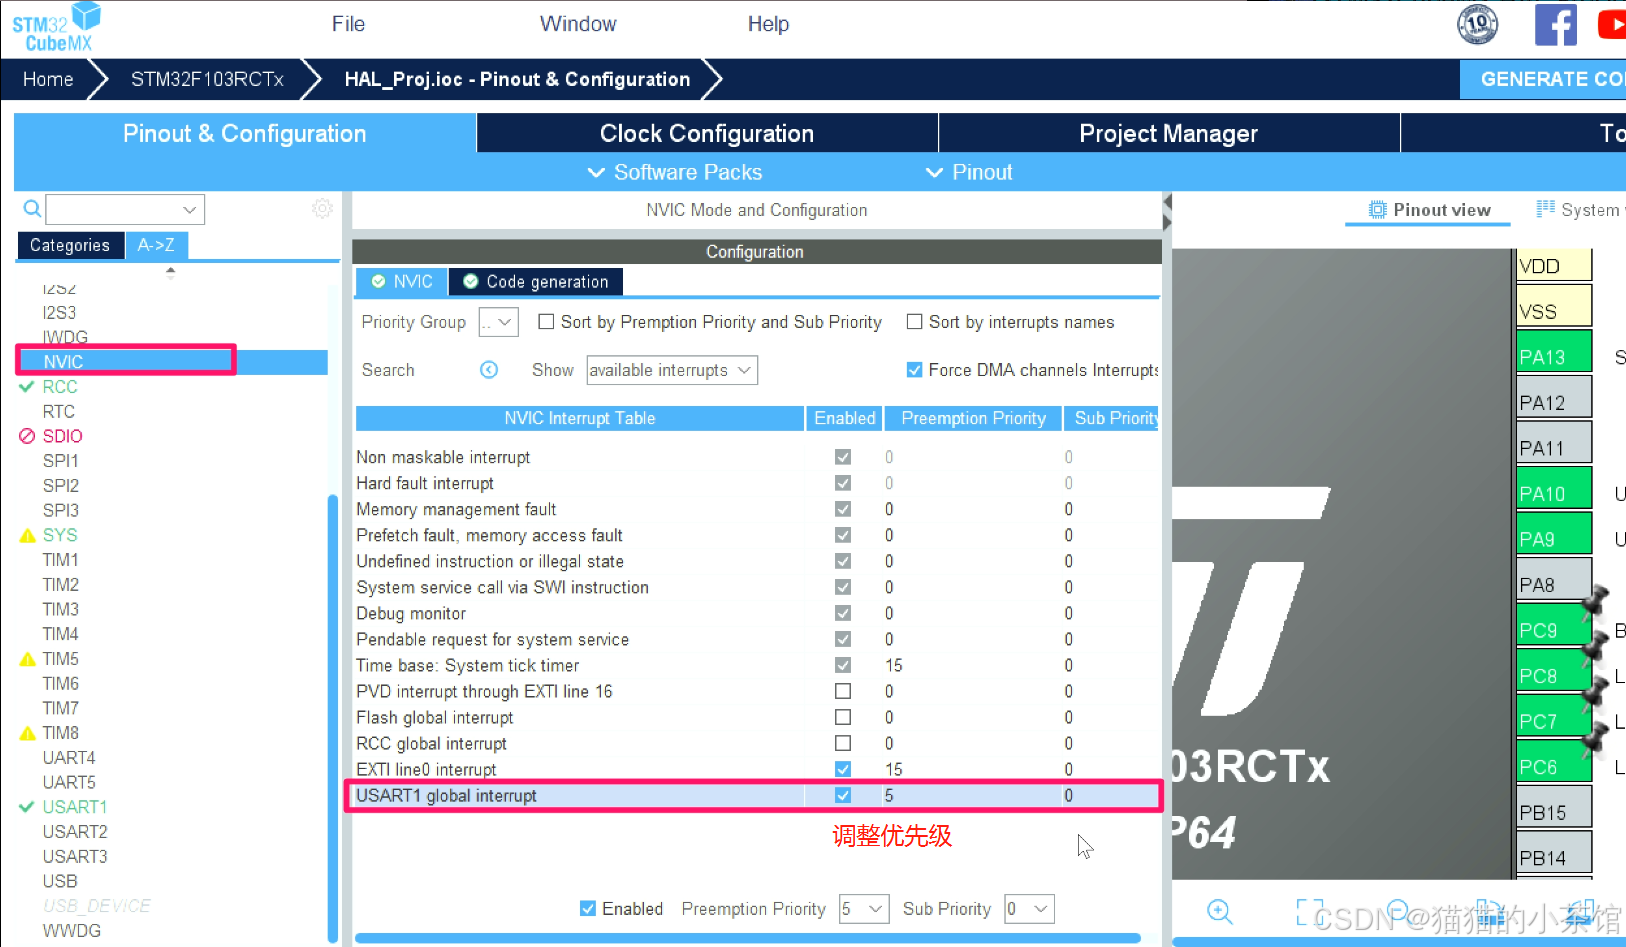Click the green check icon next to USART1
This screenshot has width=1626, height=947.
(27, 807)
